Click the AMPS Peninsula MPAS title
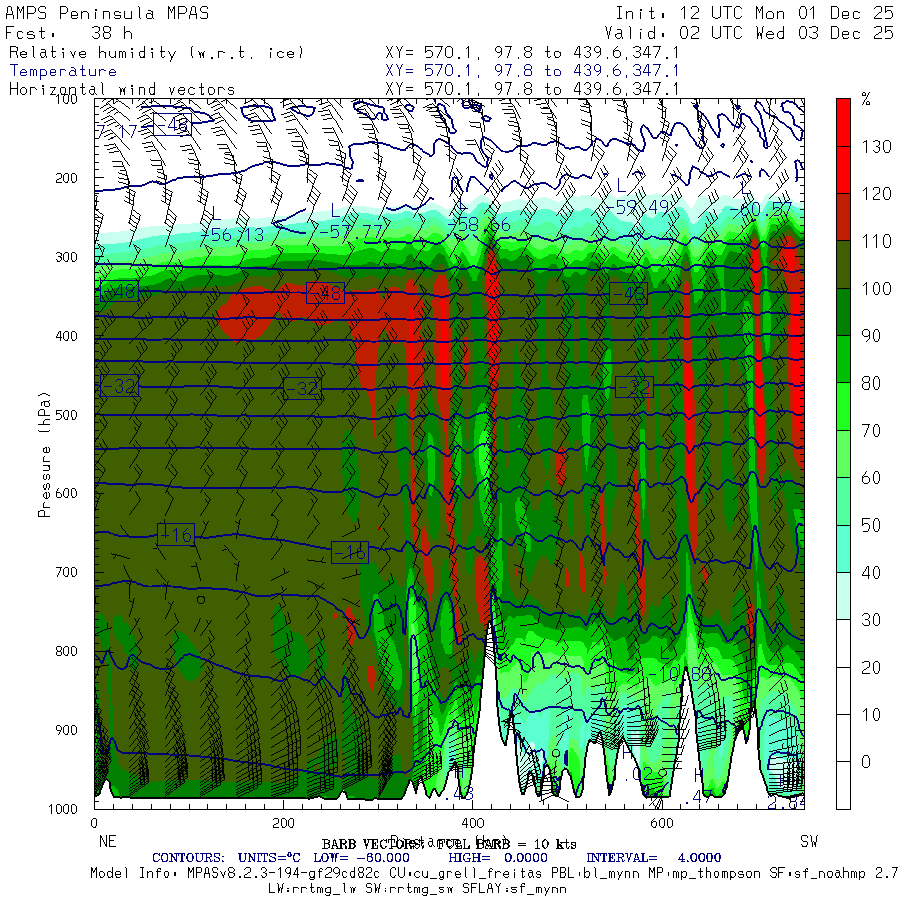900x900 pixels. click(107, 13)
